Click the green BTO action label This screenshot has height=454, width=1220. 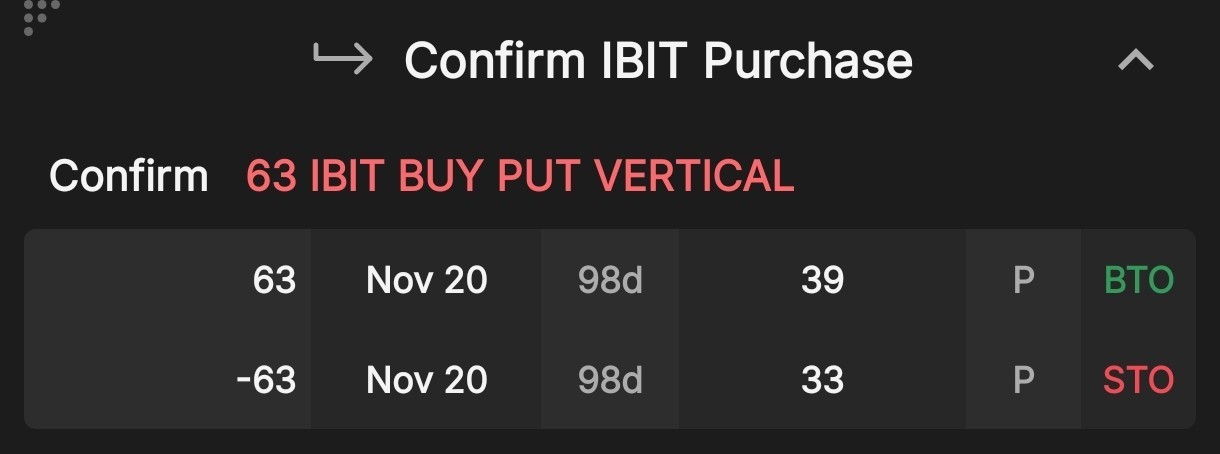(1139, 280)
